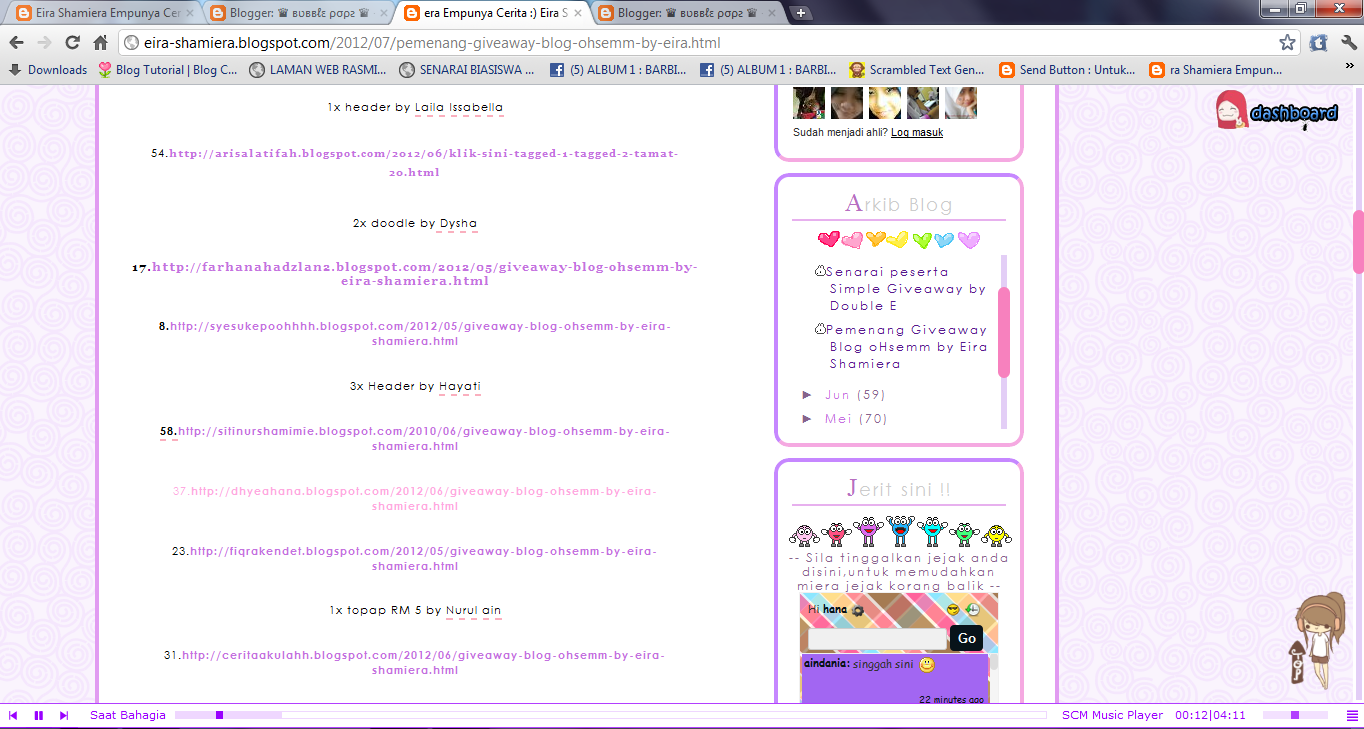Reload the current page

[72, 43]
